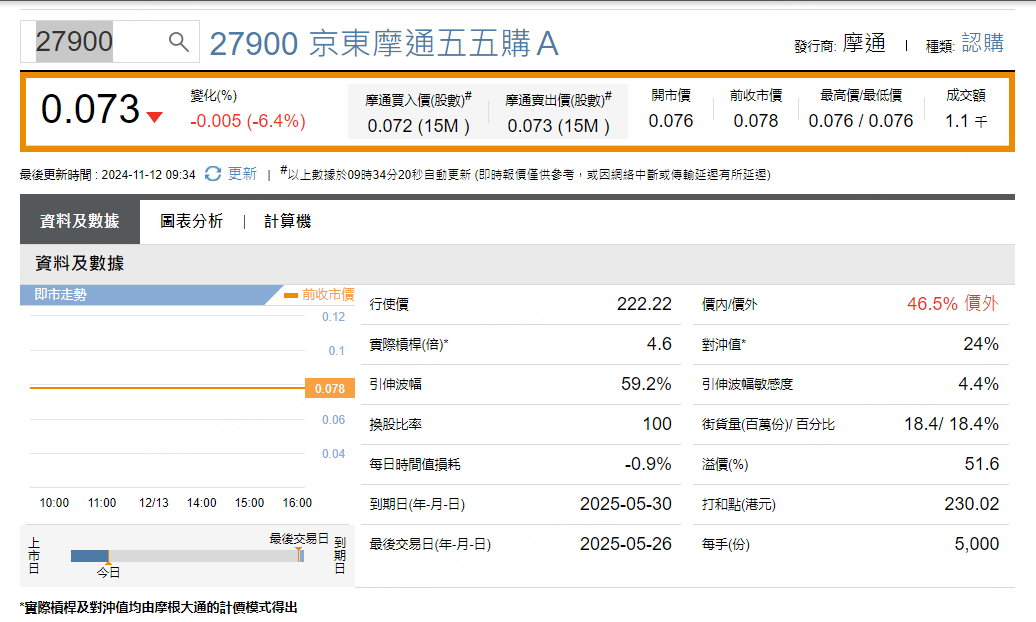Click the refresh circular arrows icon

click(213, 174)
